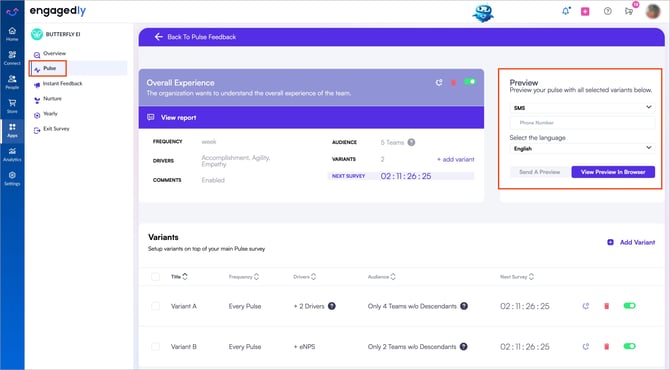Check the select-all checkbox in Variants header
This screenshot has height=370, width=670.
click(156, 277)
